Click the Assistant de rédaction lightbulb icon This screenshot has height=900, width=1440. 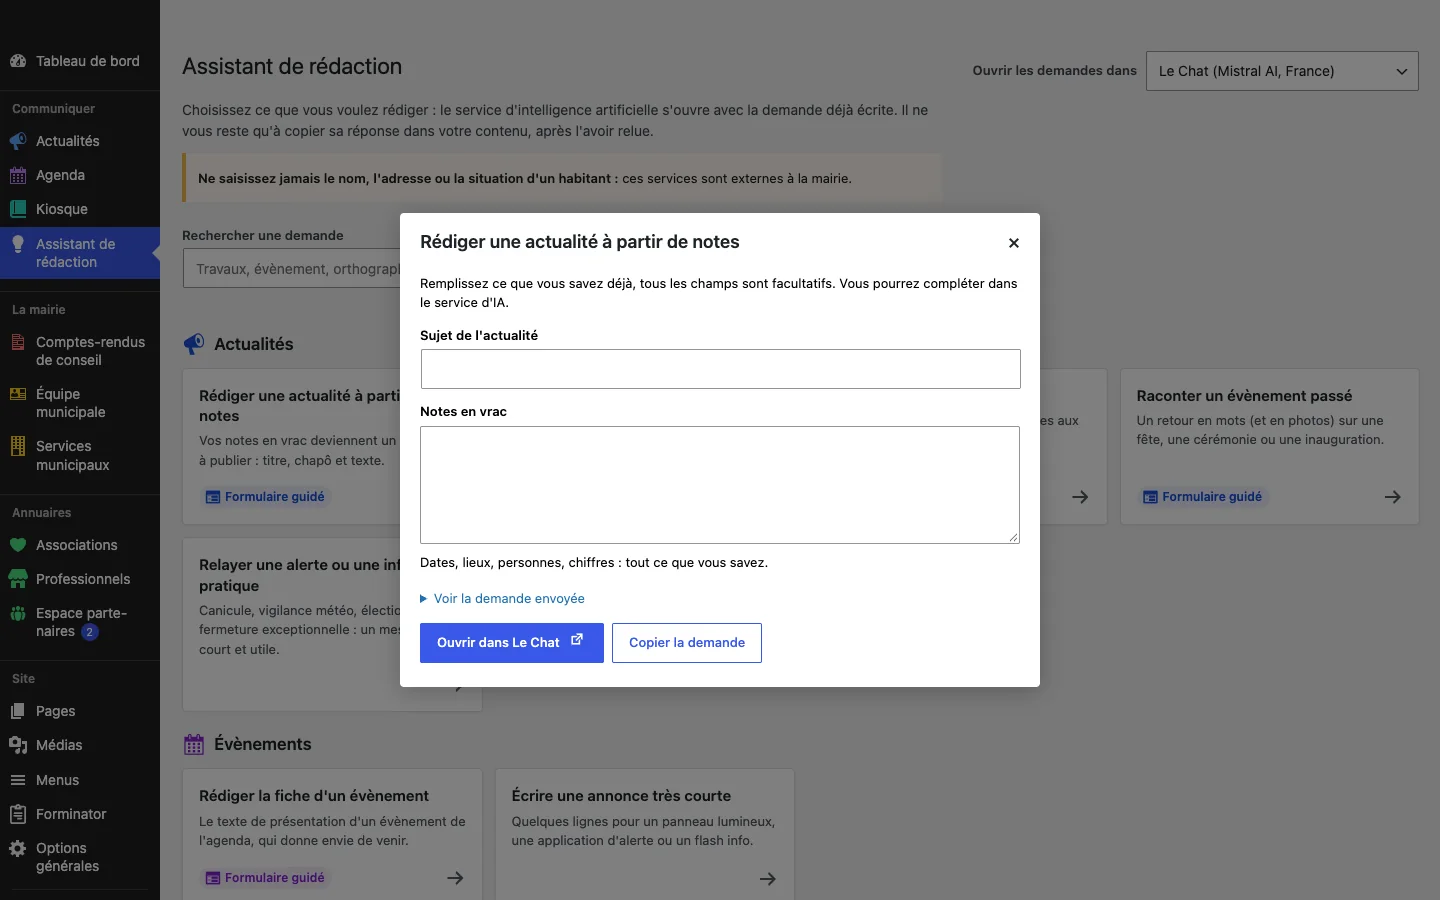(x=18, y=244)
